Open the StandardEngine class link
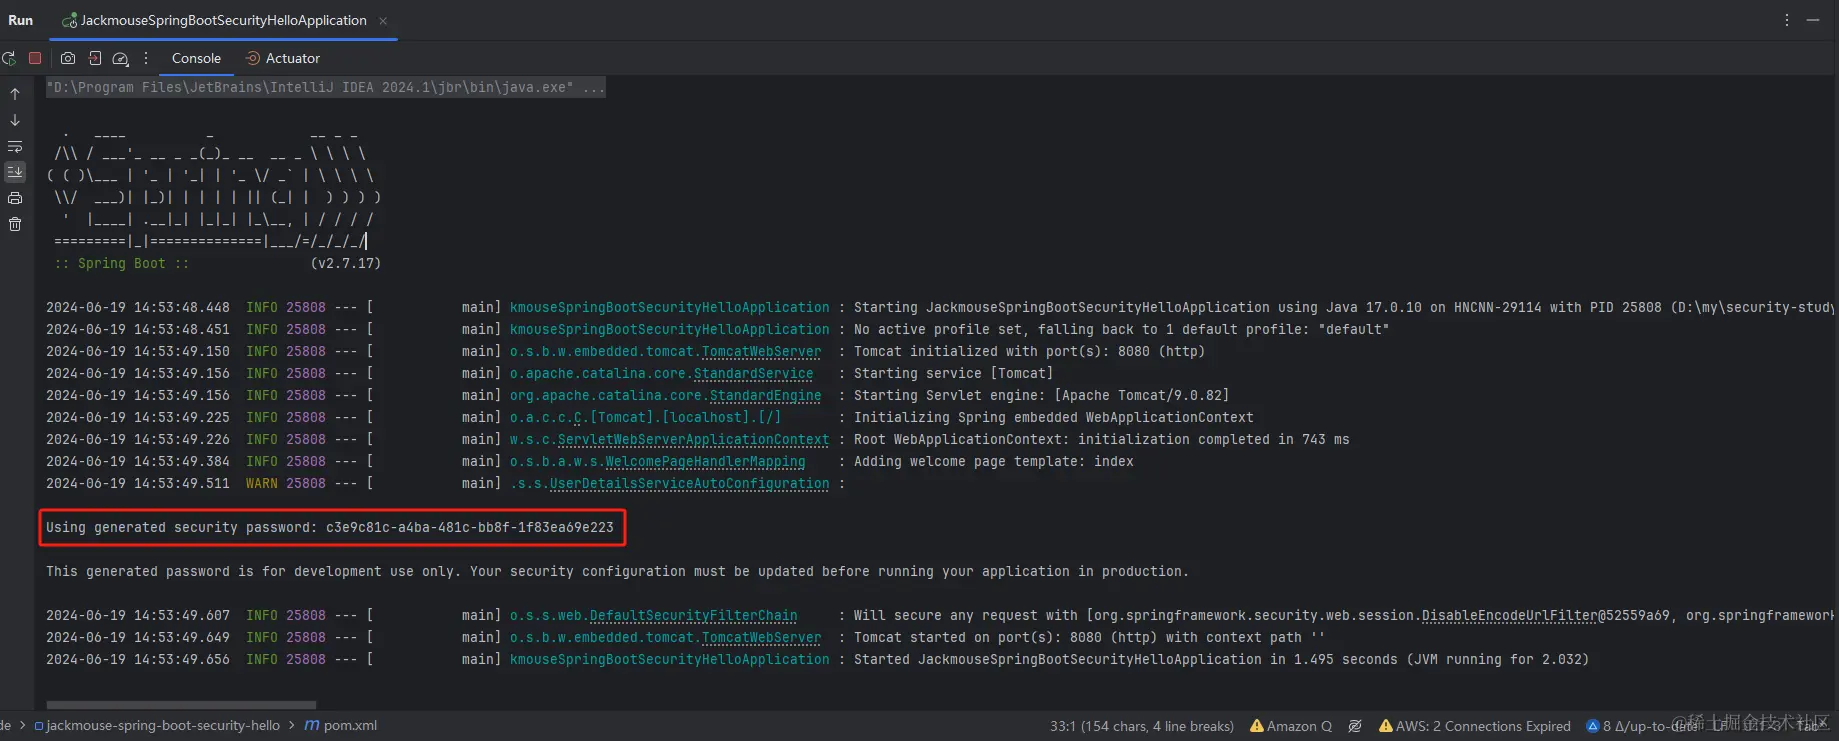Image resolution: width=1839 pixels, height=741 pixels. pyautogui.click(x=765, y=396)
